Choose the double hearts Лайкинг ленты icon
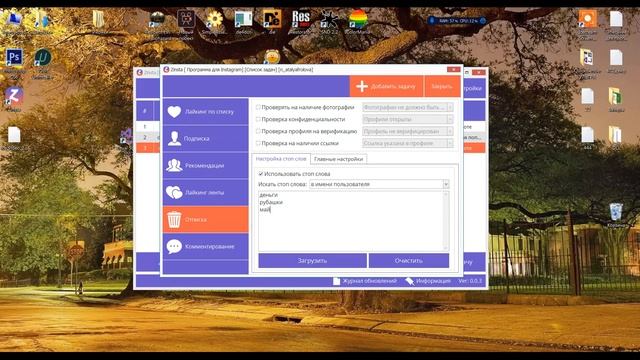640x360 pixels. click(174, 192)
